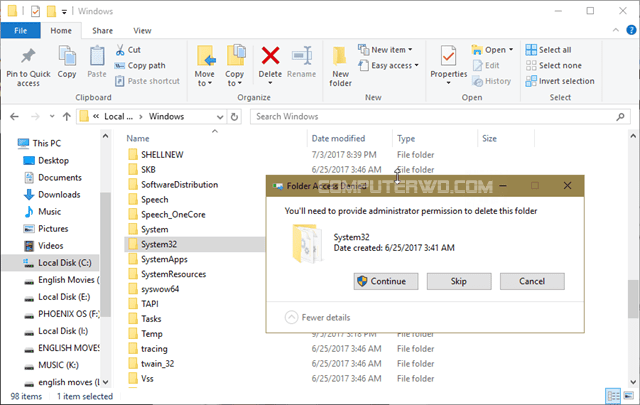Click Copy path in the ribbon
Image resolution: width=640 pixels, height=405 pixels.
[x=140, y=65]
